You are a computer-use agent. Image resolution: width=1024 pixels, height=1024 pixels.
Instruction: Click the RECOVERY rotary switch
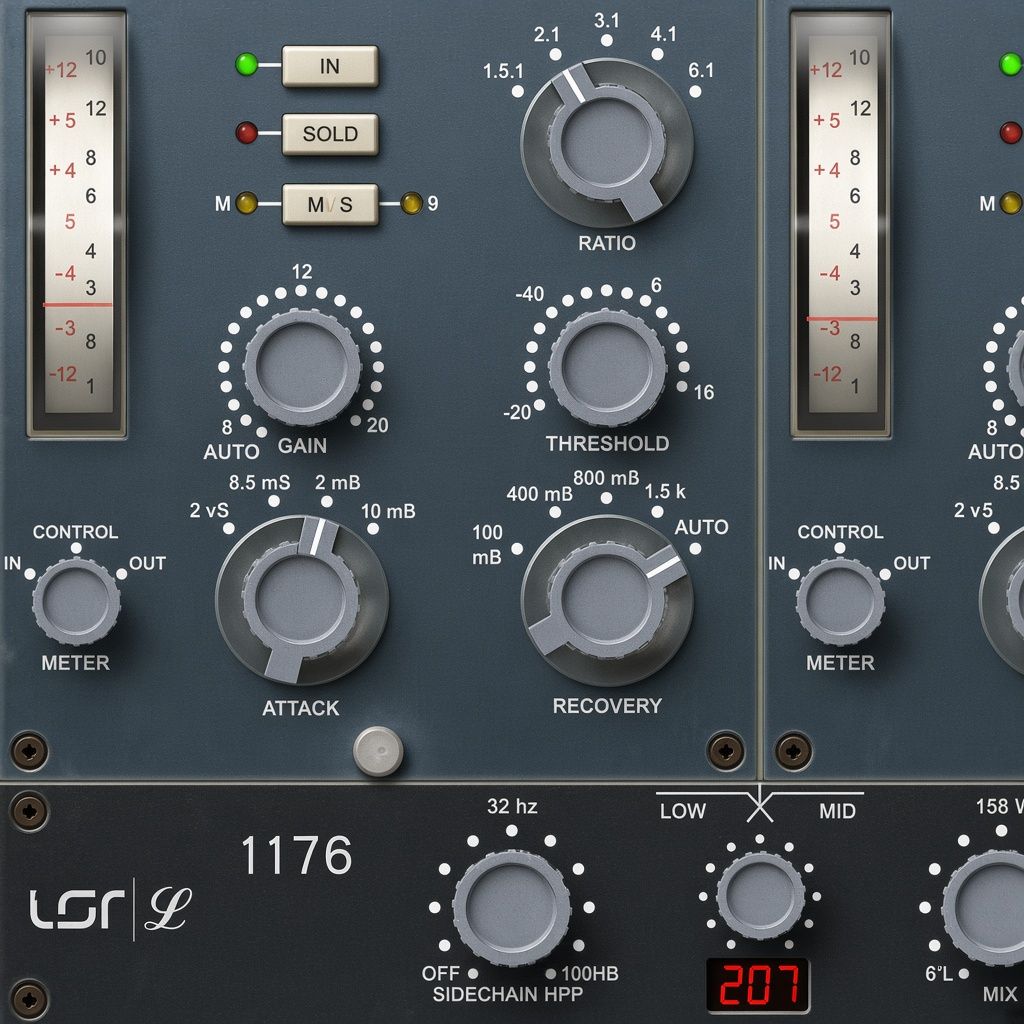coord(607,600)
